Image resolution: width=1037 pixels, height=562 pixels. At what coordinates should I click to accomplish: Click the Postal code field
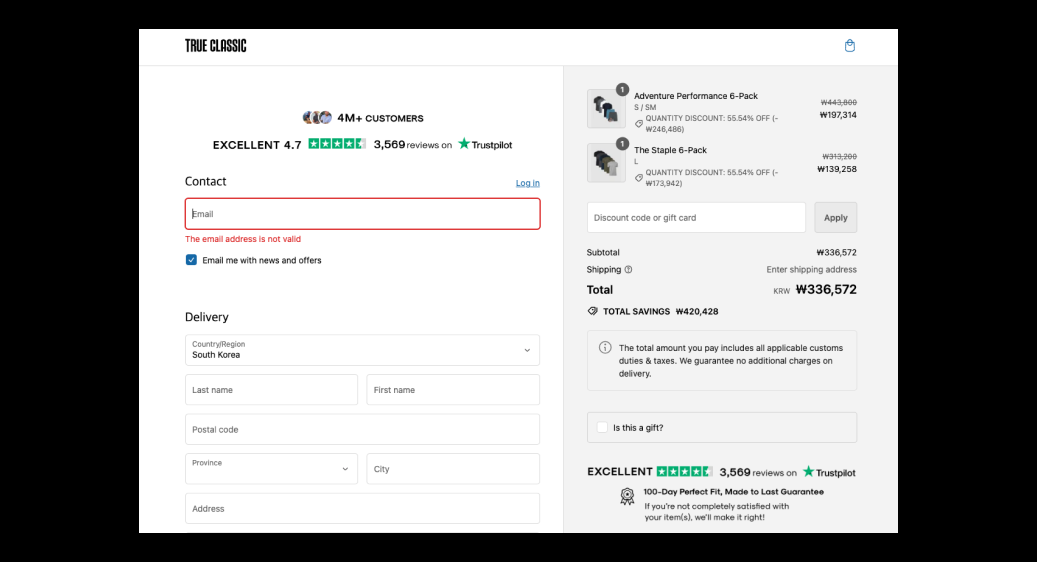point(362,430)
